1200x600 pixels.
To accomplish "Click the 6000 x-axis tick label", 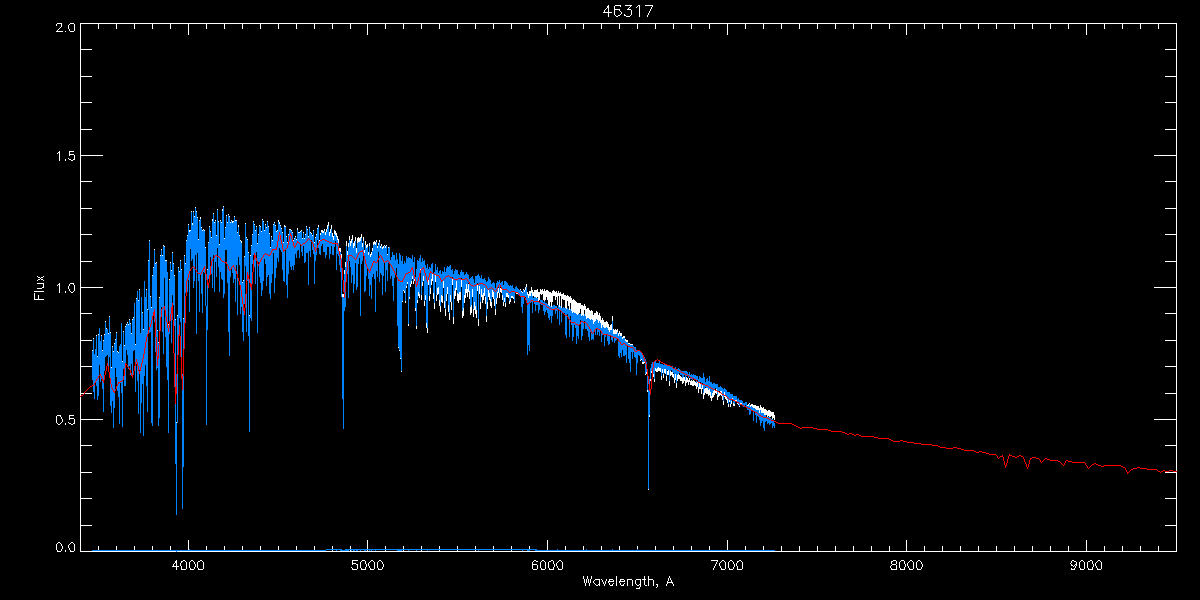I will point(547,565).
